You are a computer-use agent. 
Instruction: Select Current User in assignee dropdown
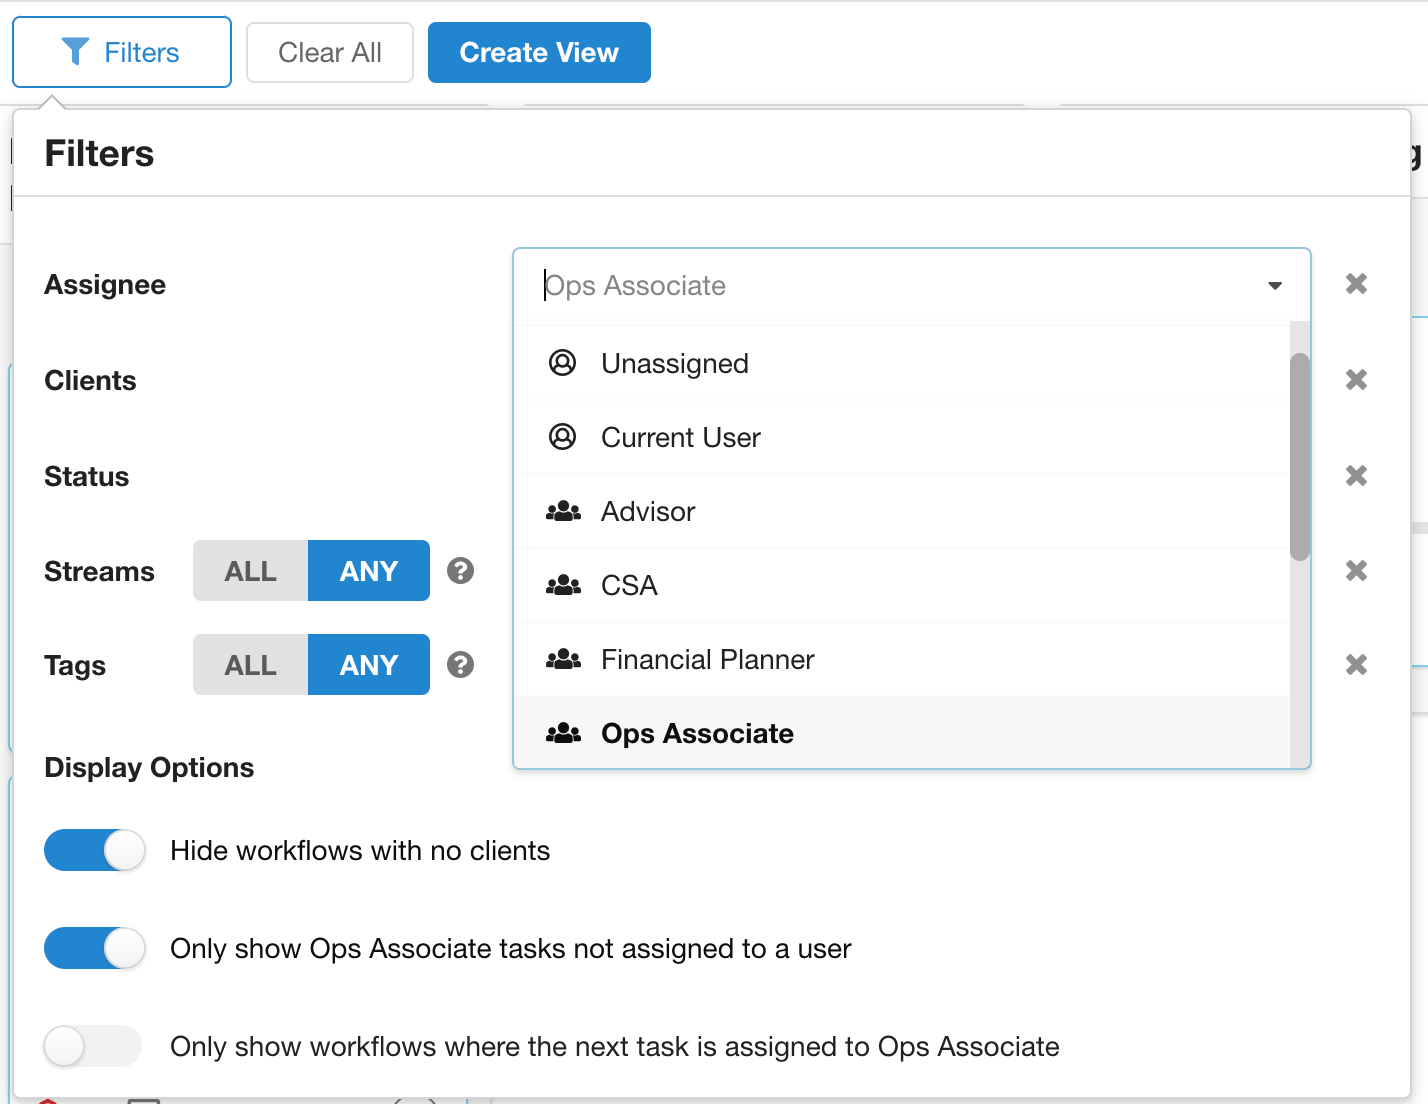click(x=680, y=438)
